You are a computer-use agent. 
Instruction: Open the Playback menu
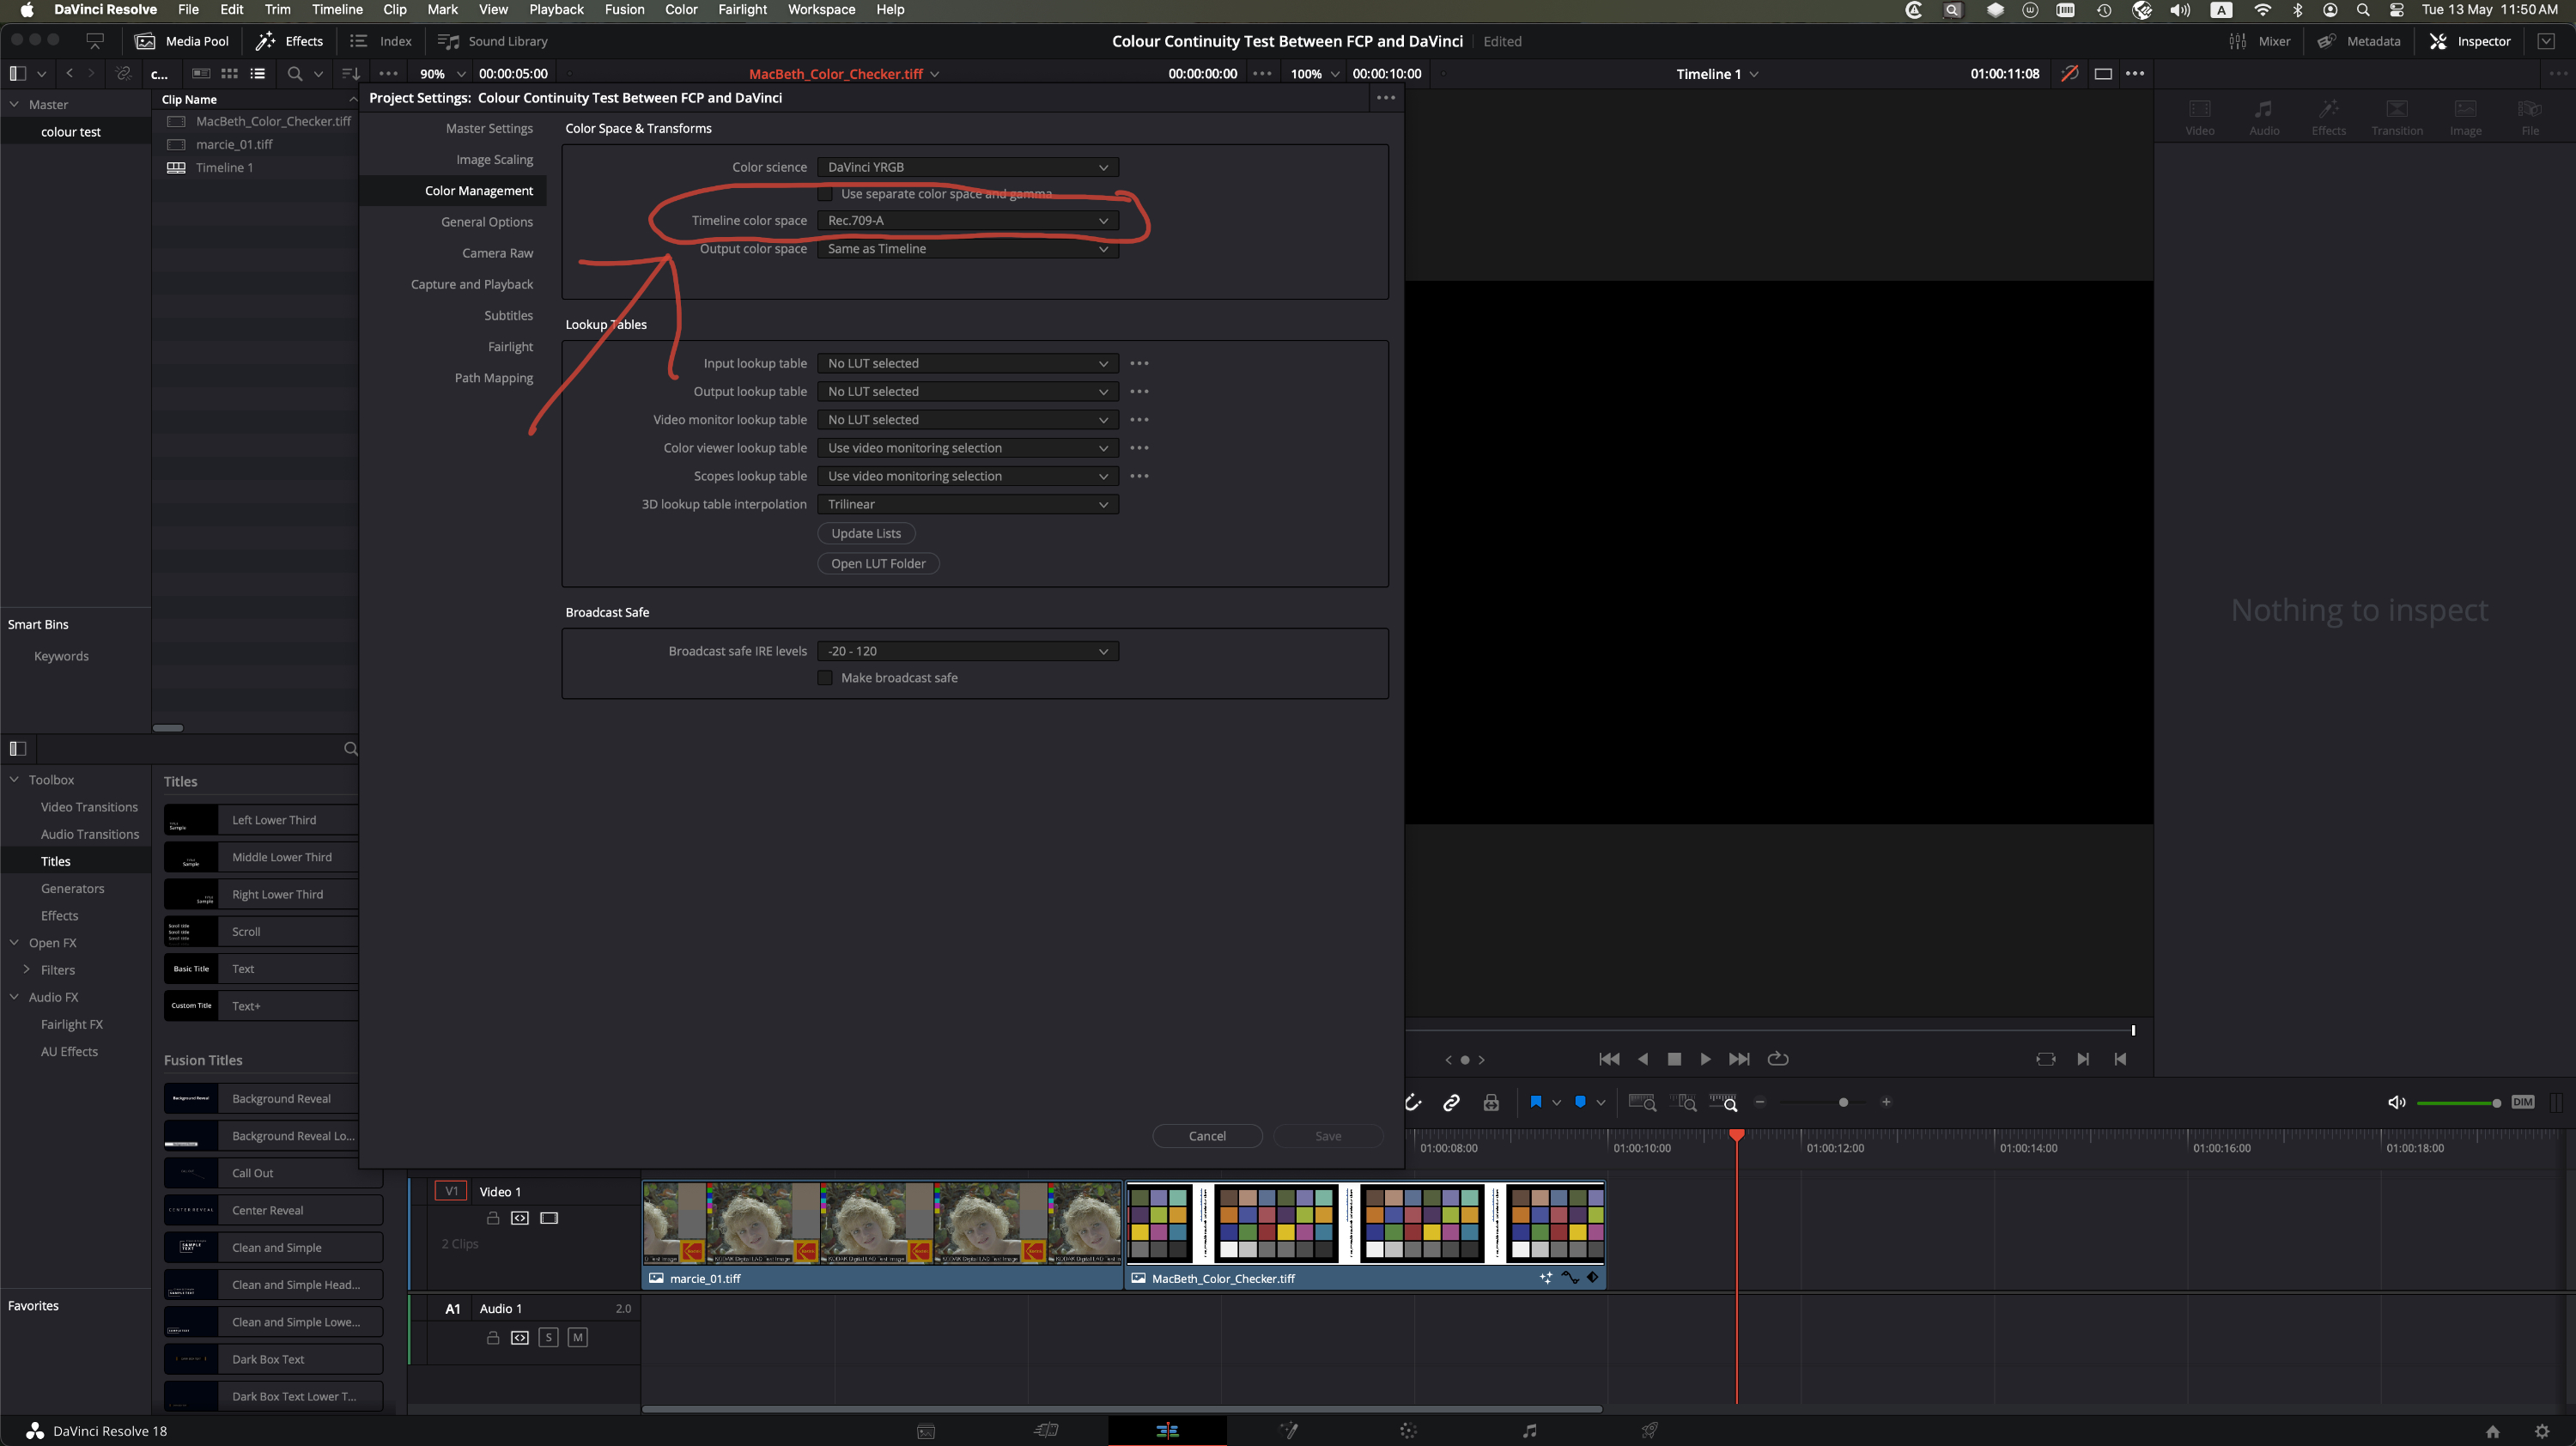pos(556,10)
